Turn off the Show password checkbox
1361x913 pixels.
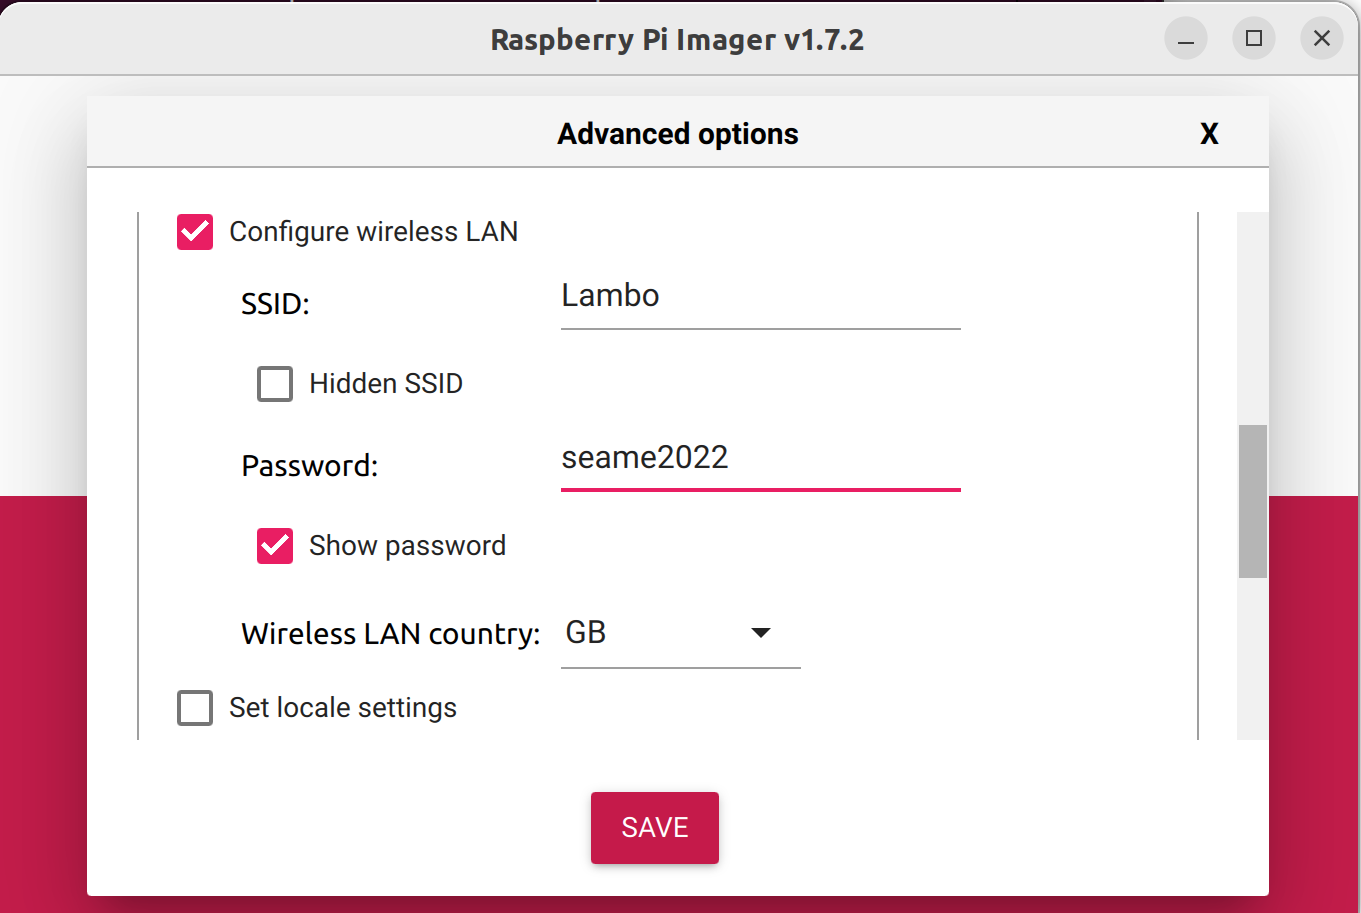(275, 546)
